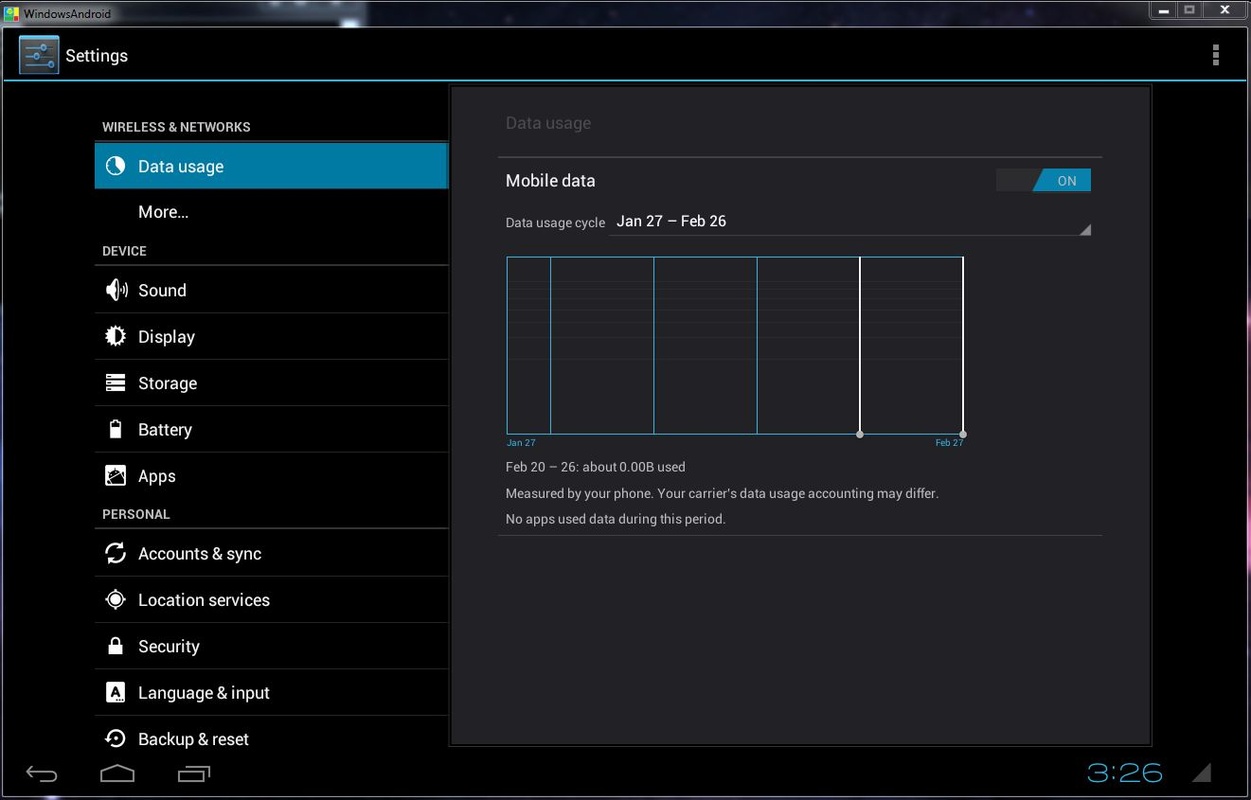Click the left white range handle on chart
Image resolution: width=1251 pixels, height=800 pixels.
860,434
